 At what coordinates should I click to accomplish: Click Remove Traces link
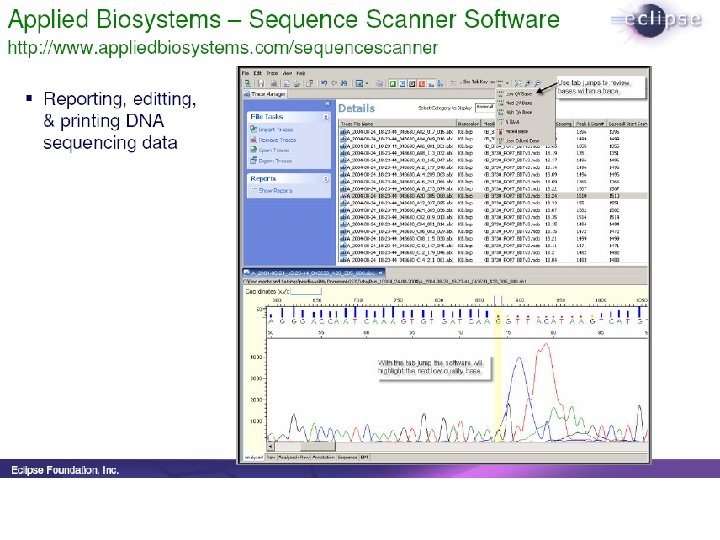277,140
